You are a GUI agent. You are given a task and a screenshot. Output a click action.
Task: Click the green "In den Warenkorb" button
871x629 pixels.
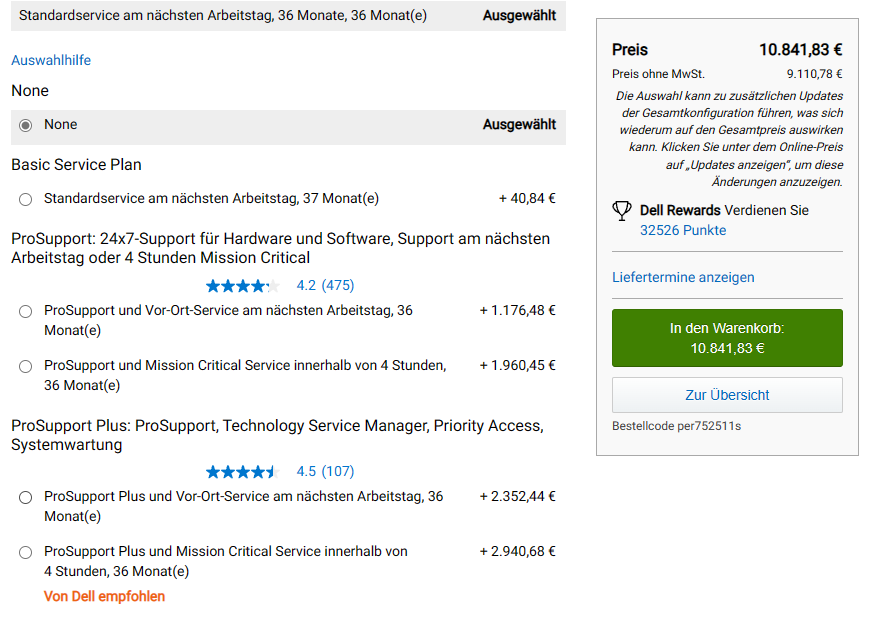727,338
